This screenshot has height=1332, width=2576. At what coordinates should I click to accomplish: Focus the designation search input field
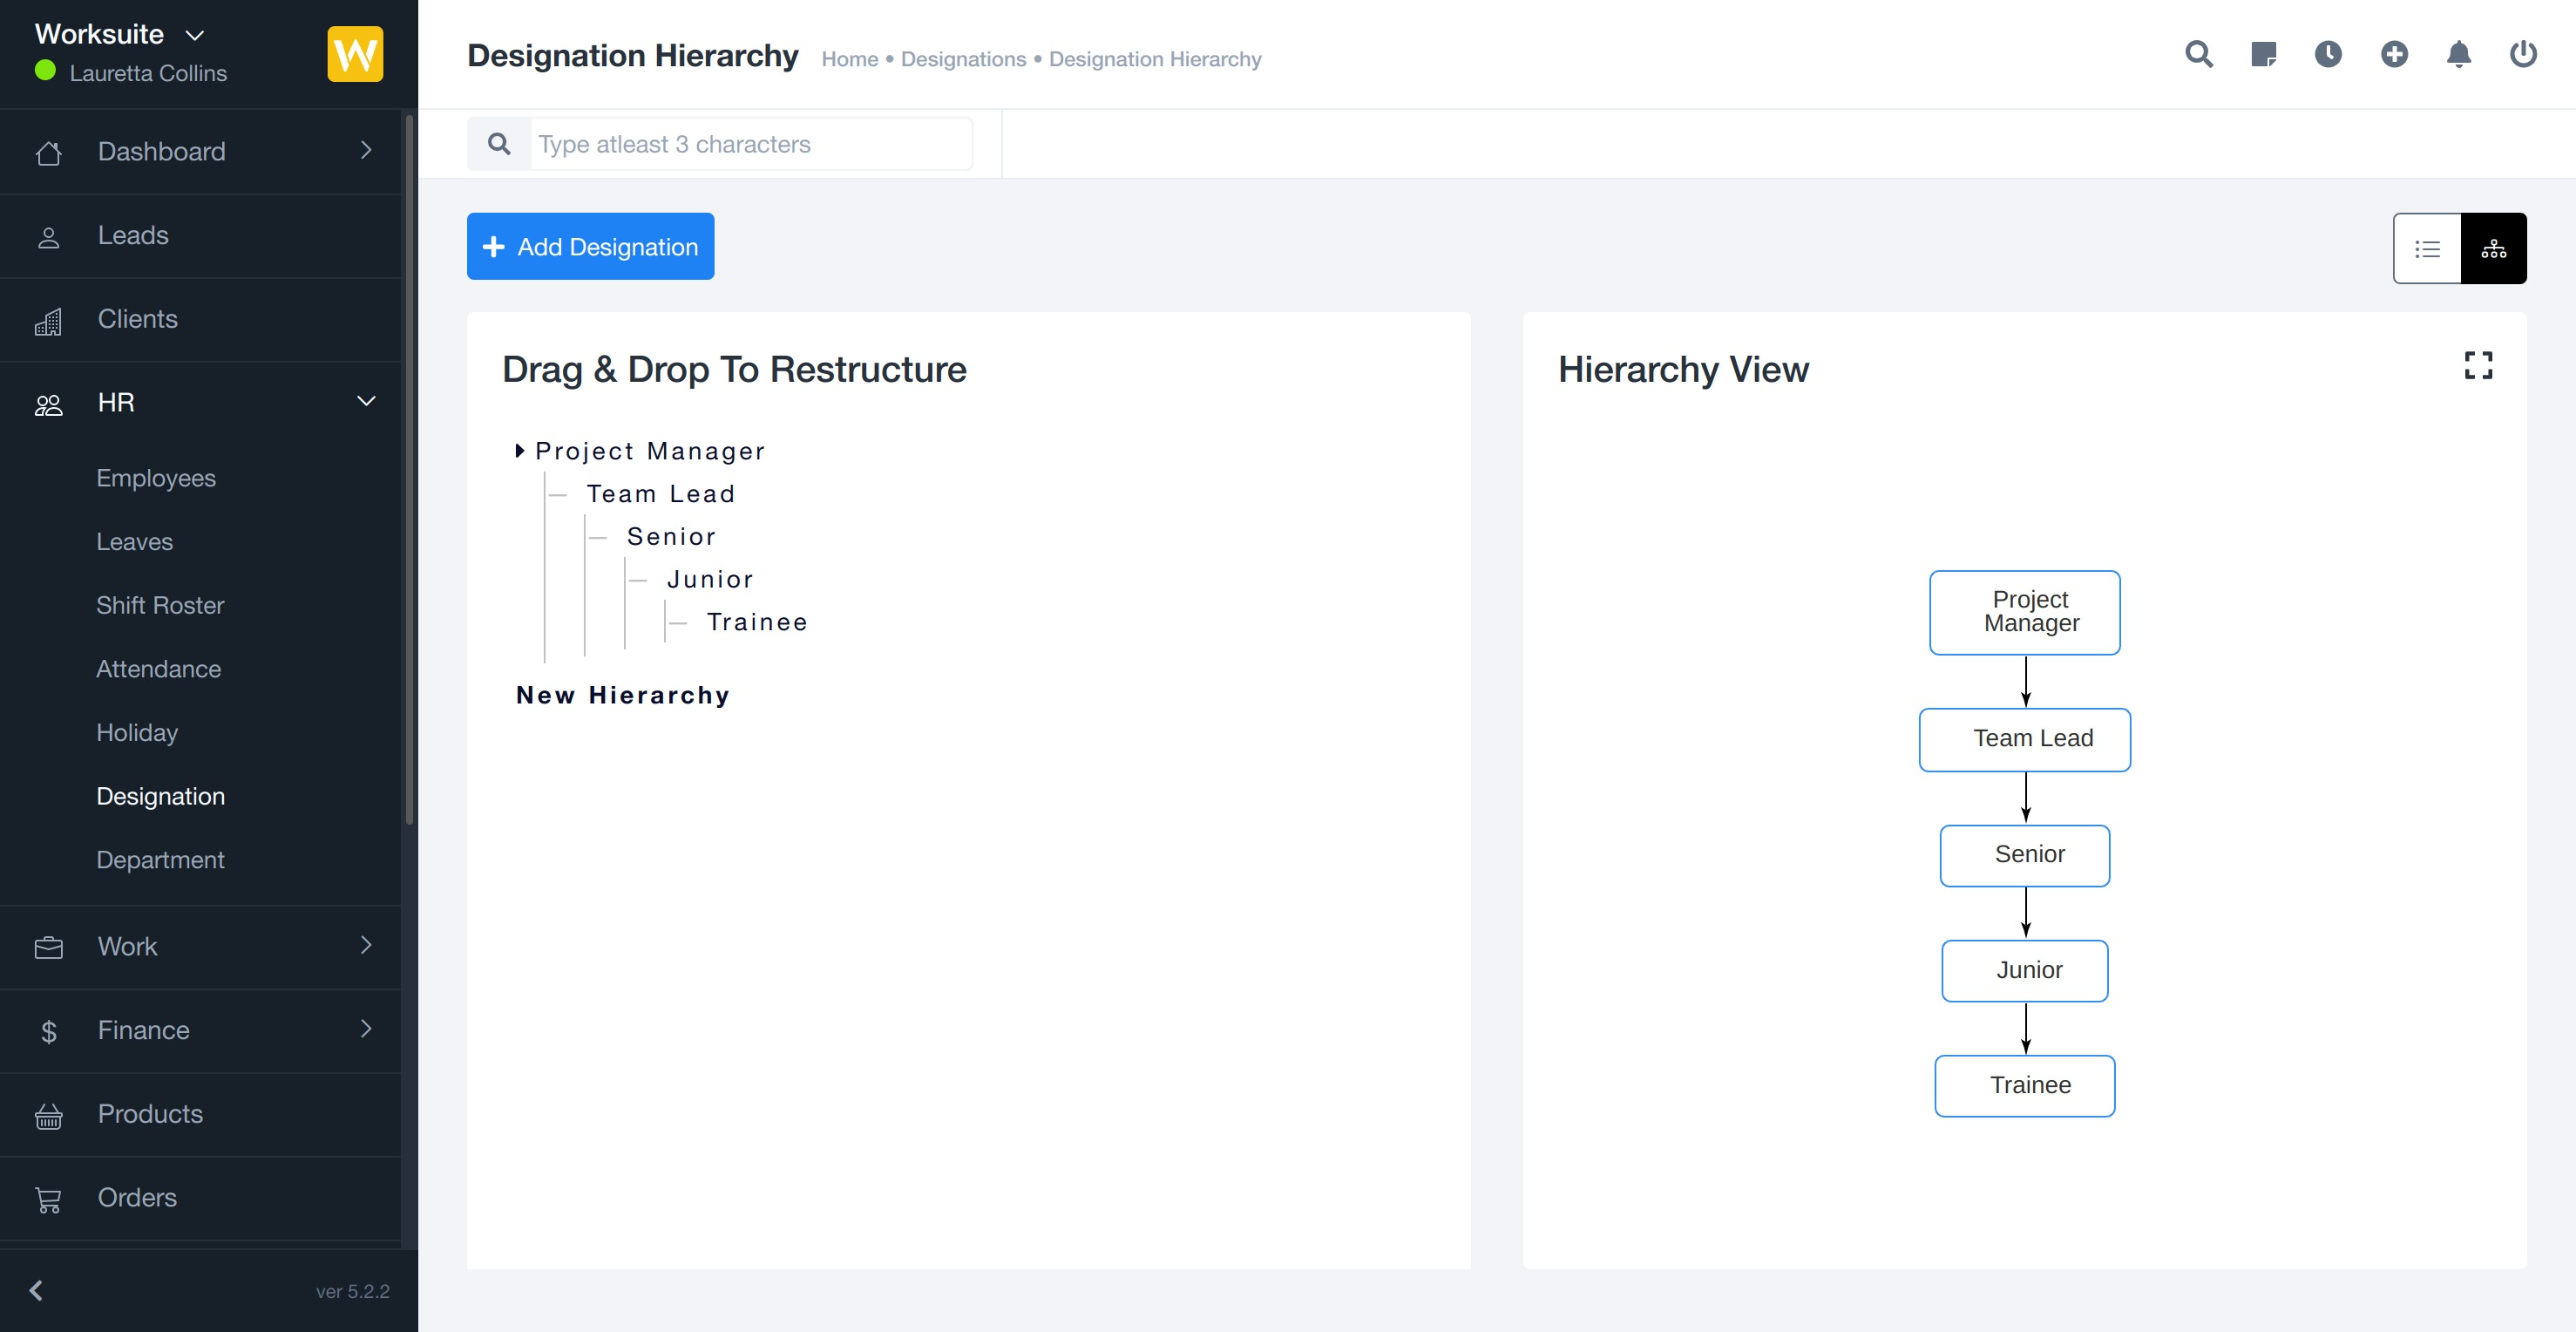(750, 144)
